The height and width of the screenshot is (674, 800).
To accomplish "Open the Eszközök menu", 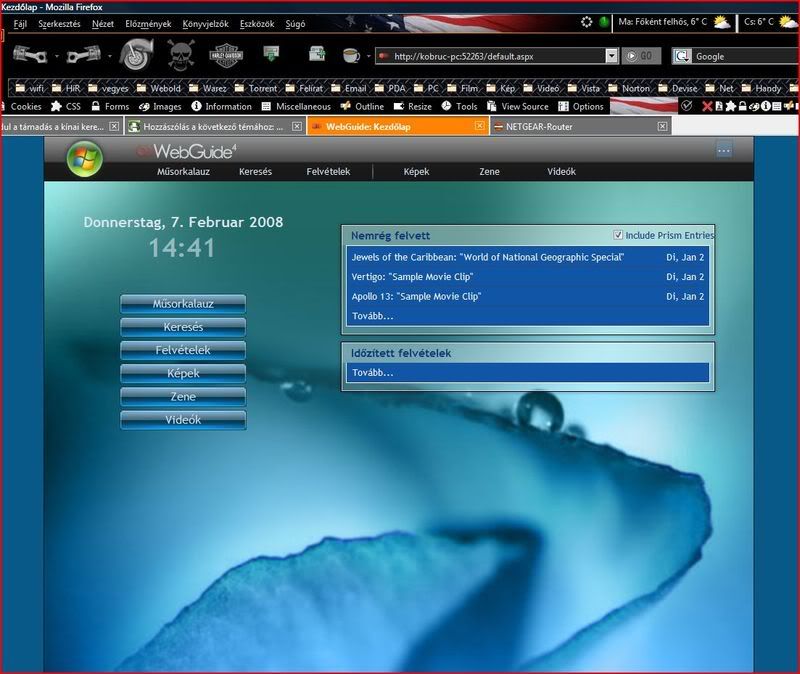I will pyautogui.click(x=257, y=23).
